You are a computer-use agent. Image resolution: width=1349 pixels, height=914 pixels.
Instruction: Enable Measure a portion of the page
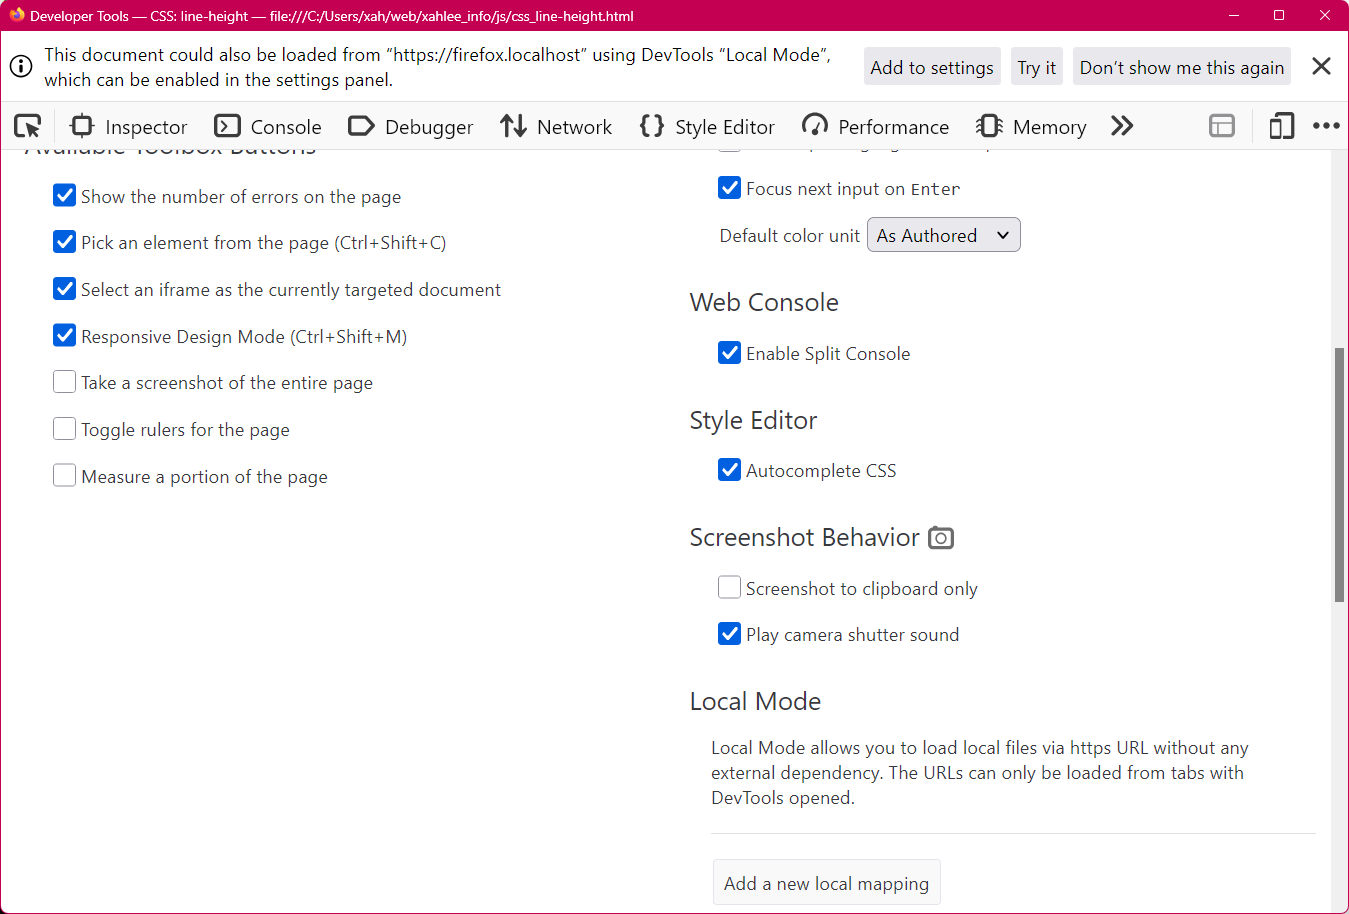(x=65, y=475)
